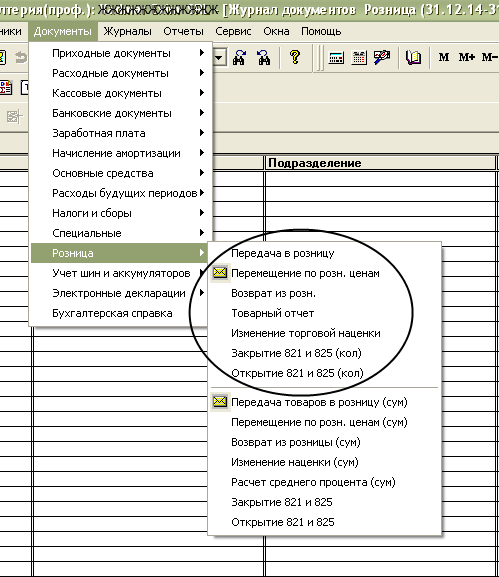Choose Изменение торговой наценки
The height and width of the screenshot is (577, 499).
(x=325, y=333)
